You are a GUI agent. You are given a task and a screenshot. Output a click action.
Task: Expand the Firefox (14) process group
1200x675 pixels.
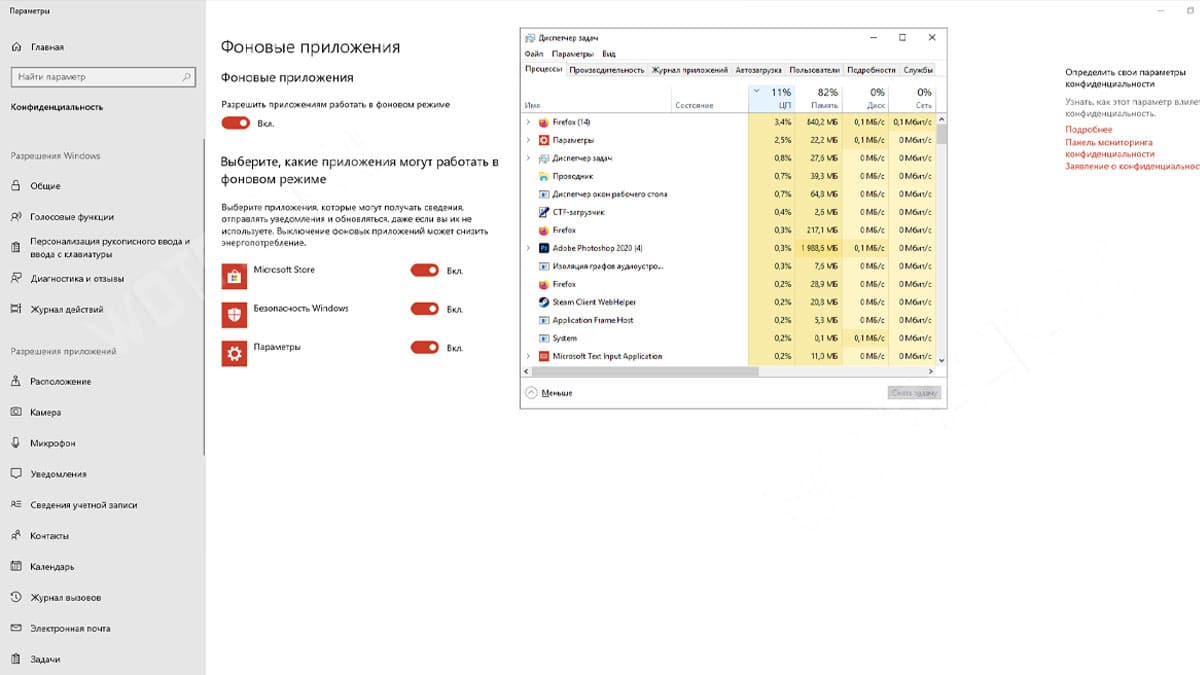tap(528, 122)
